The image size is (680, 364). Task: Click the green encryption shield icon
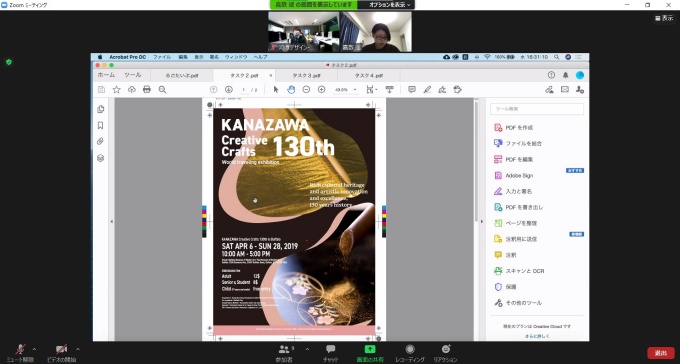pos(9,62)
